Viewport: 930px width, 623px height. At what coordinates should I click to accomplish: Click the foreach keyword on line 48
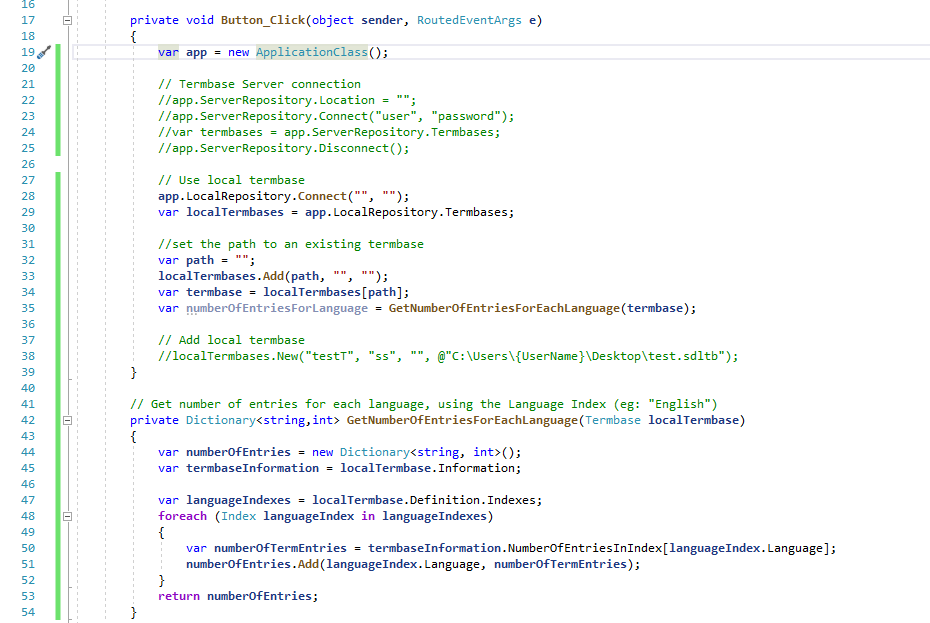183,517
